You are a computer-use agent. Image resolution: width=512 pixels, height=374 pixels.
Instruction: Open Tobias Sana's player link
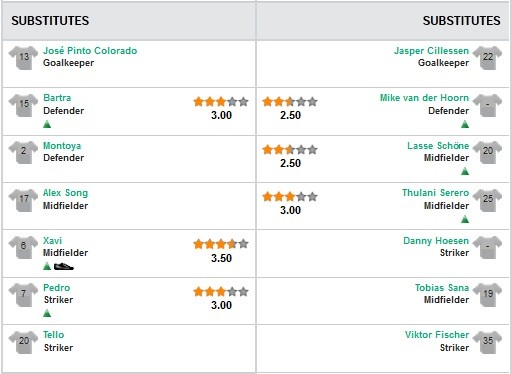pos(442,287)
